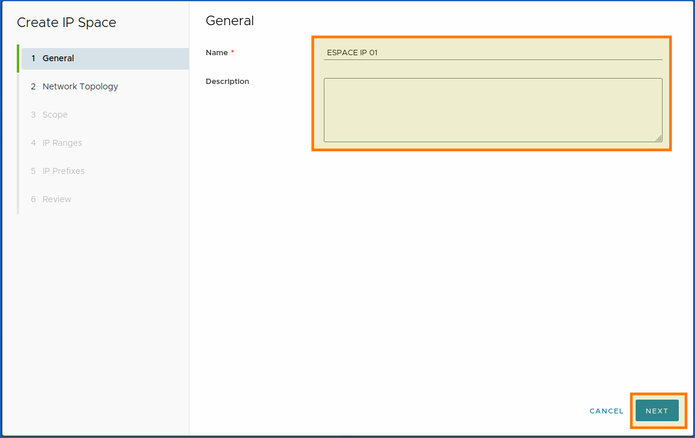Open the Review step
This screenshot has height=438, width=695.
(x=56, y=199)
